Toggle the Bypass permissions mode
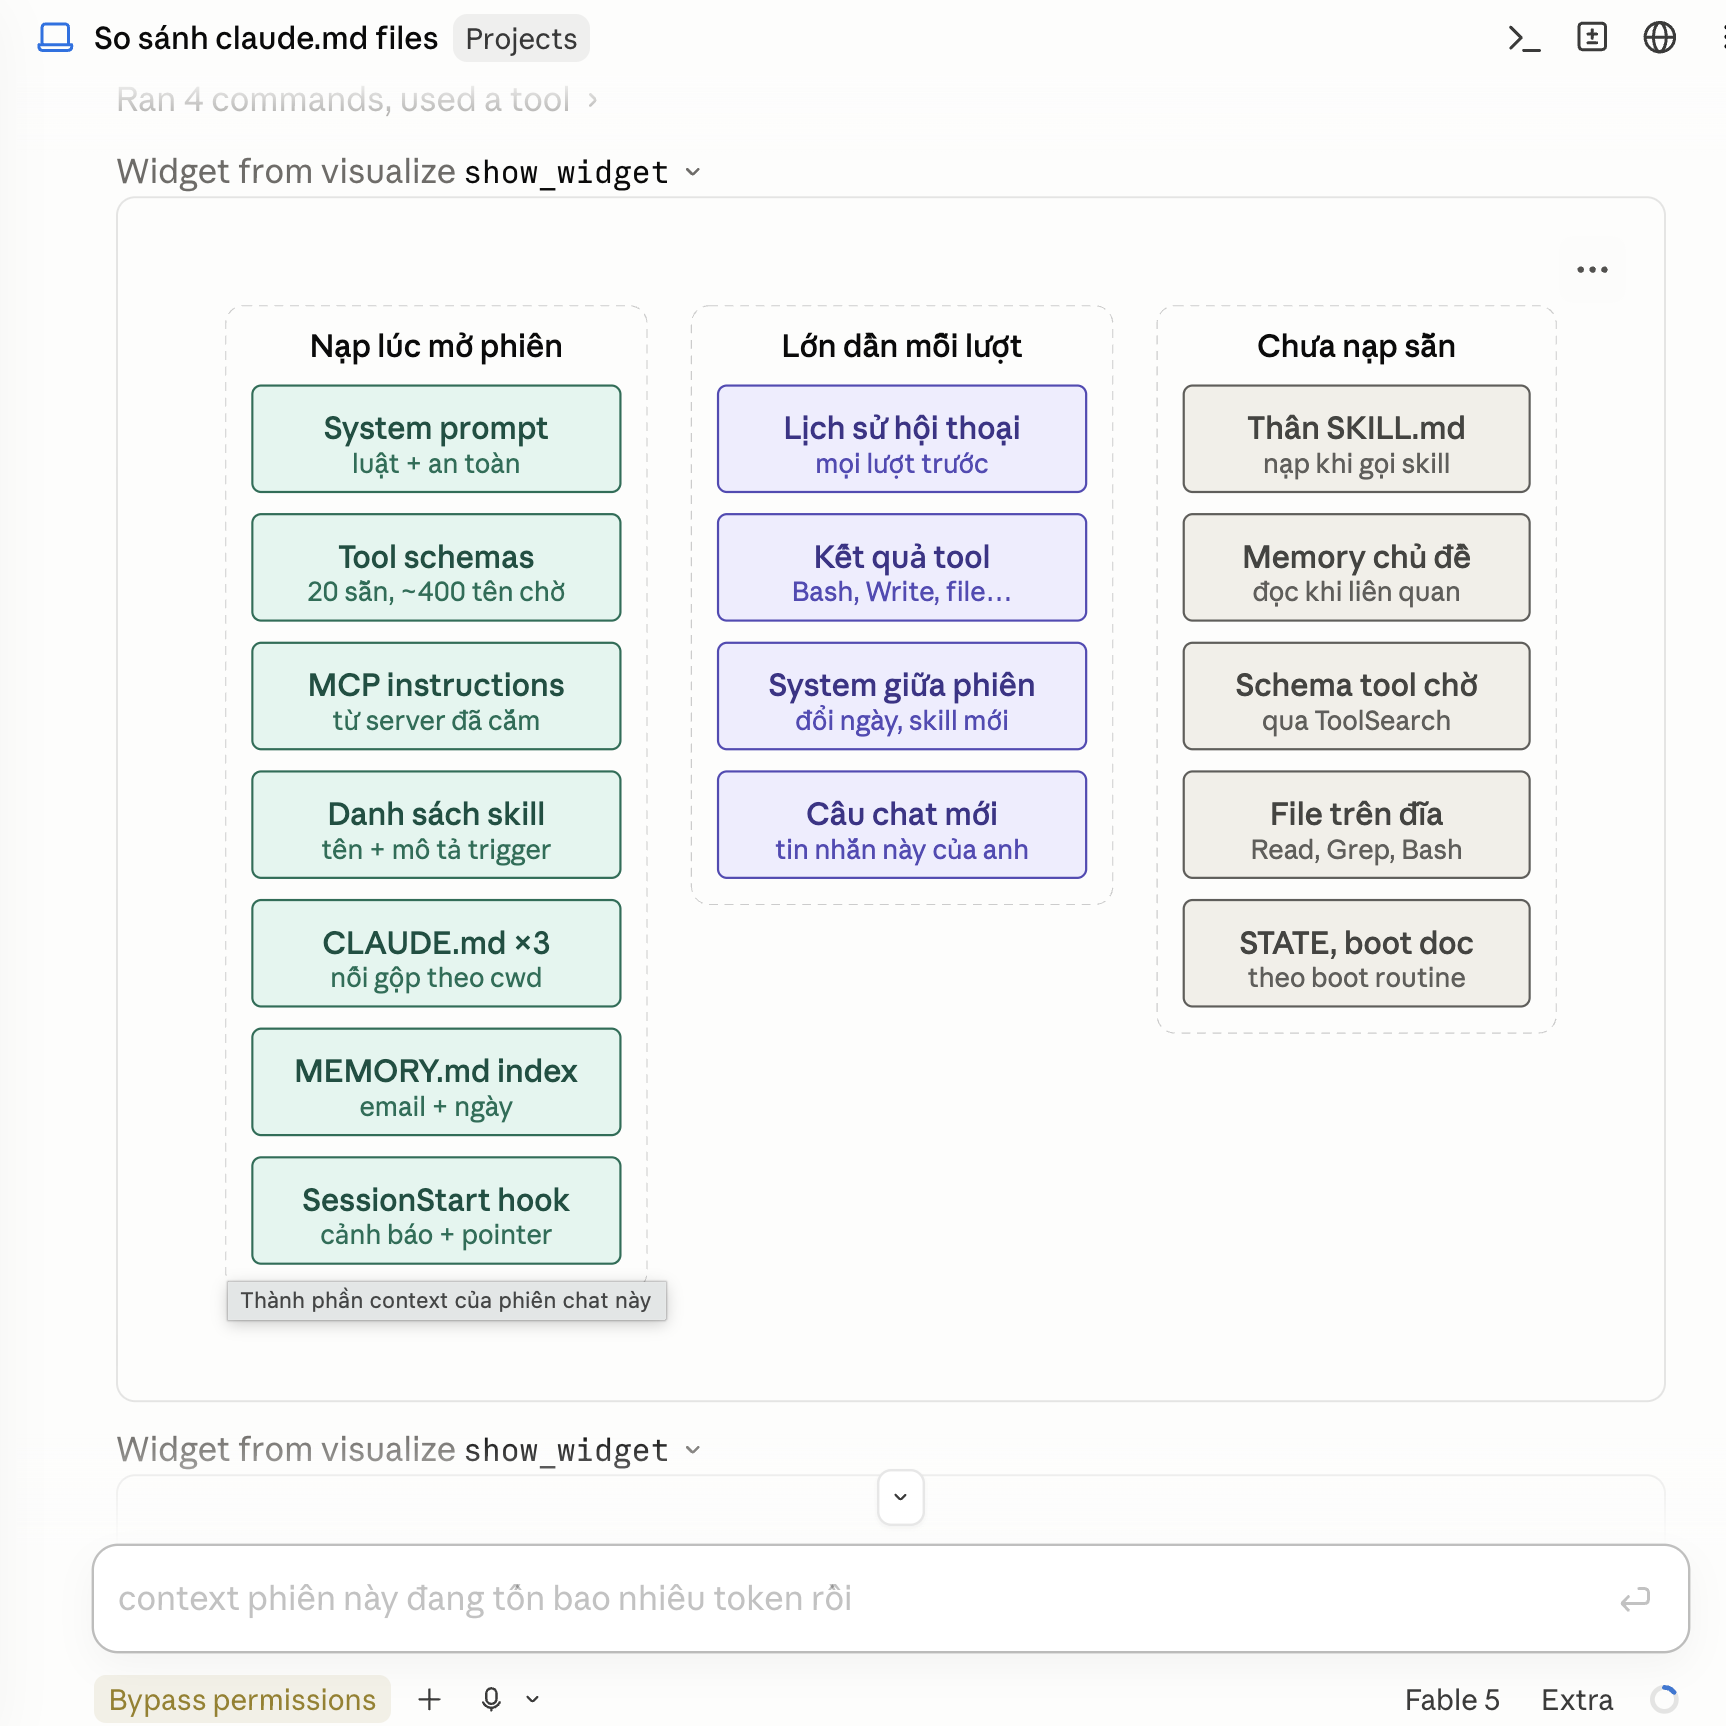 [x=242, y=1699]
